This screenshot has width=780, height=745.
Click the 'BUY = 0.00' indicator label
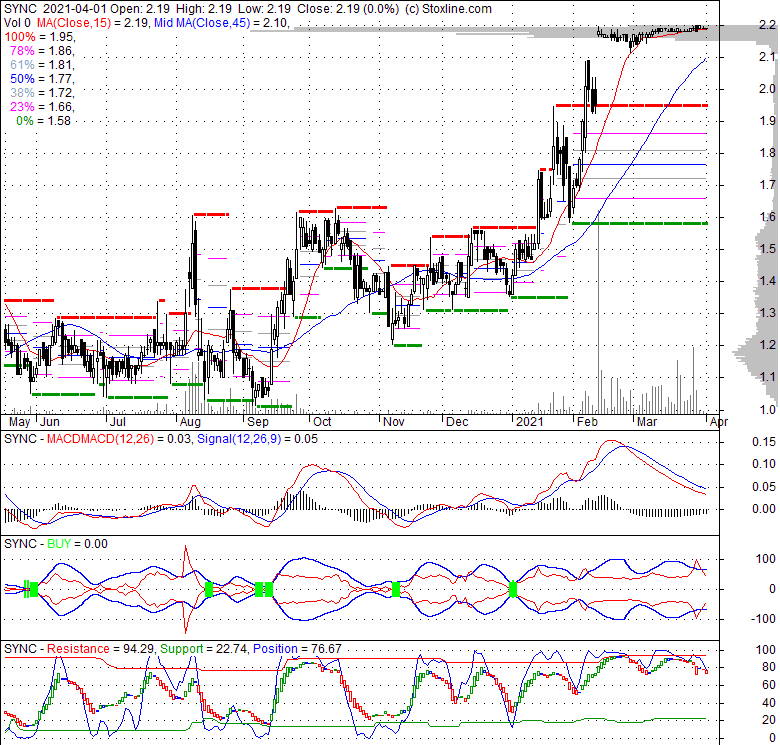77,544
